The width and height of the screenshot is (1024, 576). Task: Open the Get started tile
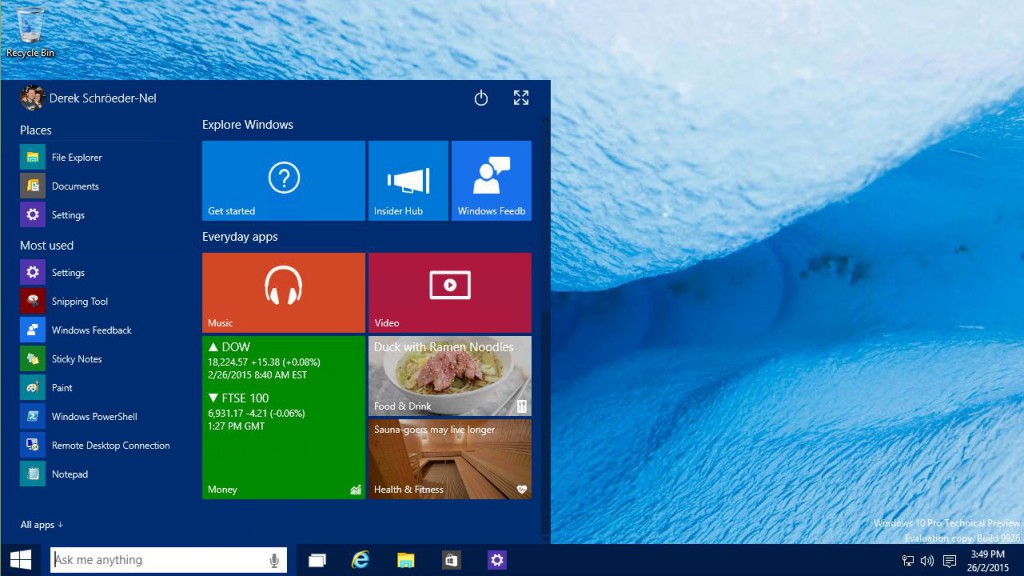(x=283, y=181)
